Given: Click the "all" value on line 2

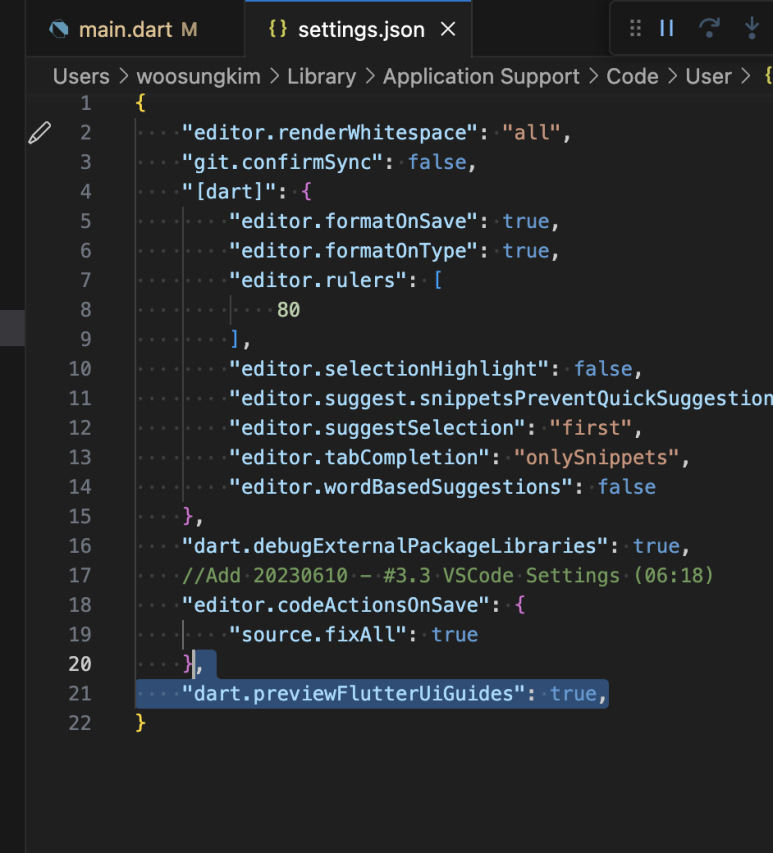Looking at the screenshot, I should coord(531,133).
